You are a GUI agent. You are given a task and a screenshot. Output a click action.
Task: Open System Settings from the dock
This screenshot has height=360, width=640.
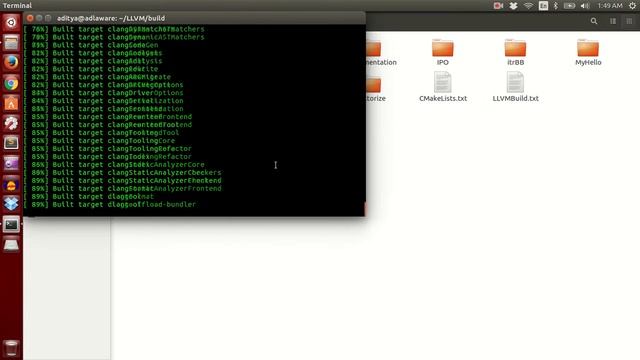click(11, 123)
